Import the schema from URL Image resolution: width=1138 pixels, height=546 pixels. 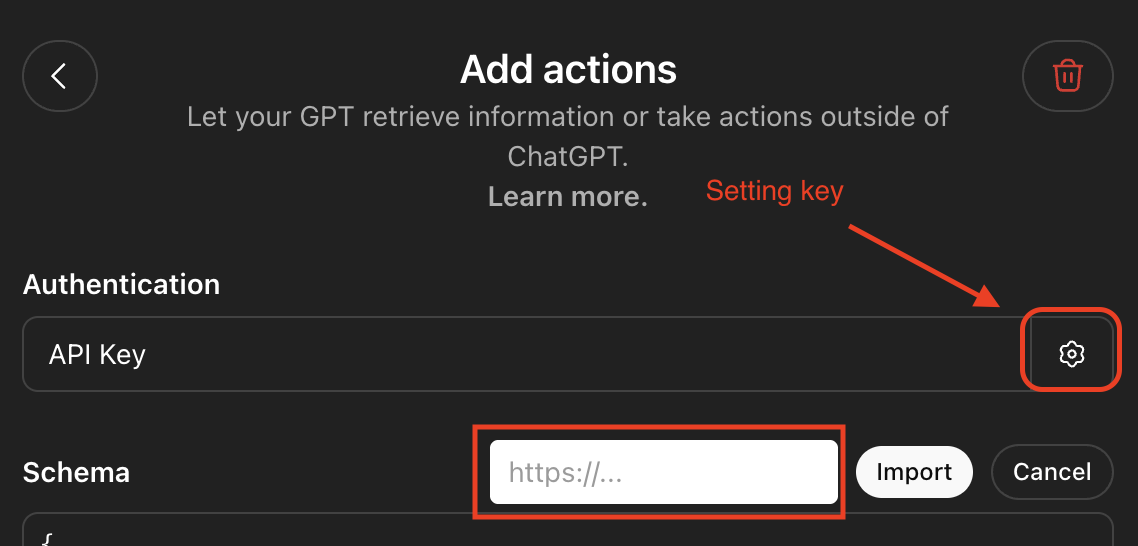coord(914,472)
